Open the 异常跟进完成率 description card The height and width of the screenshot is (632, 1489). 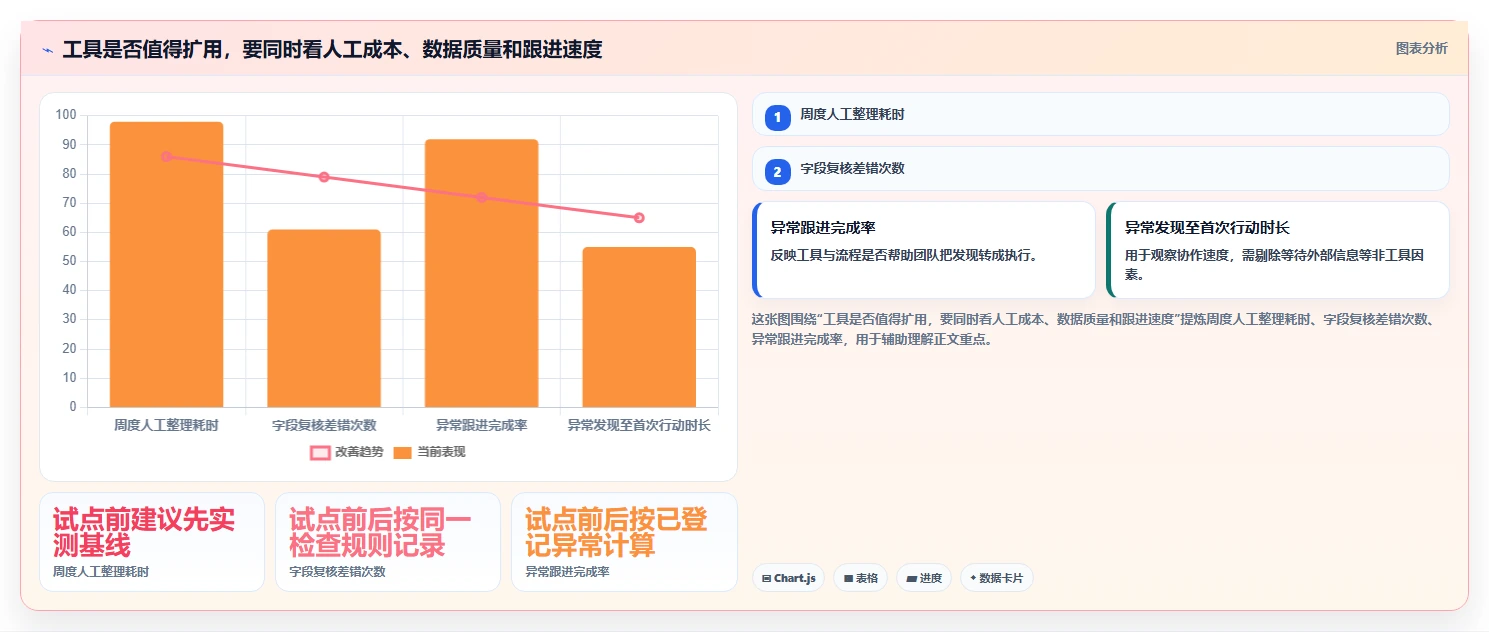[924, 250]
